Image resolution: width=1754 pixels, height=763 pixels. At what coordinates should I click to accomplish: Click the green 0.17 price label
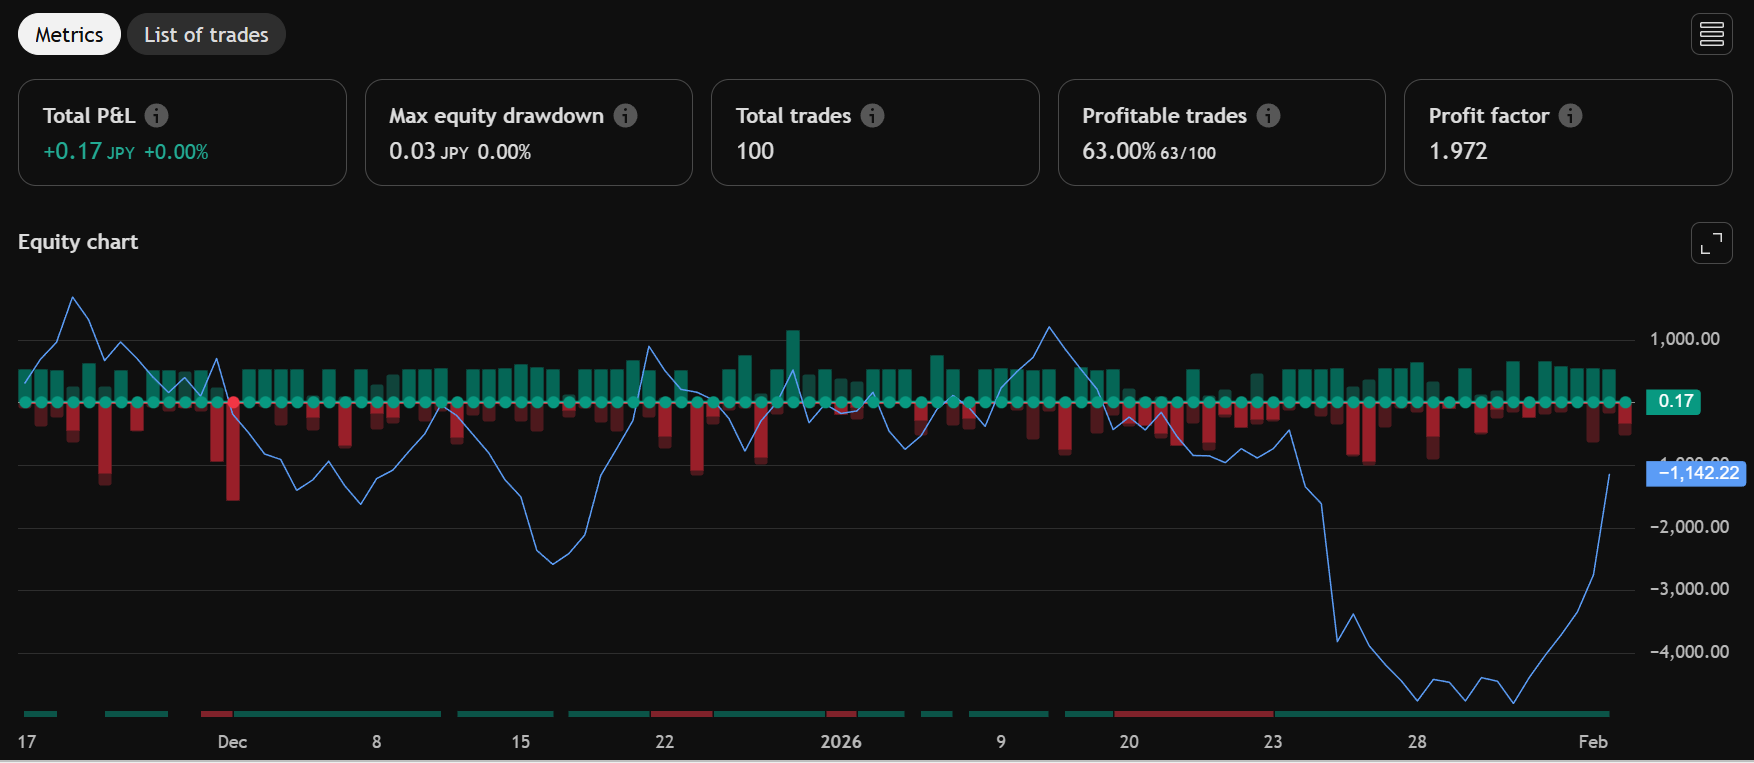1675,402
